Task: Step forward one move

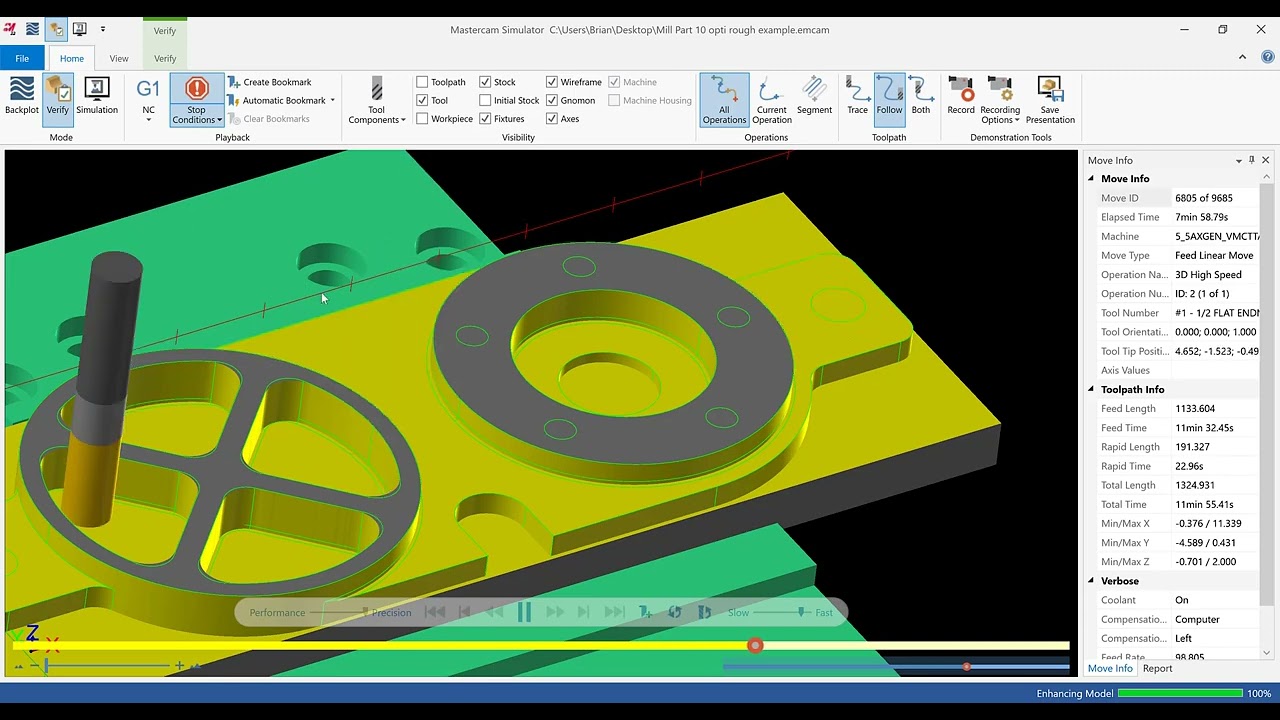Action: (584, 612)
